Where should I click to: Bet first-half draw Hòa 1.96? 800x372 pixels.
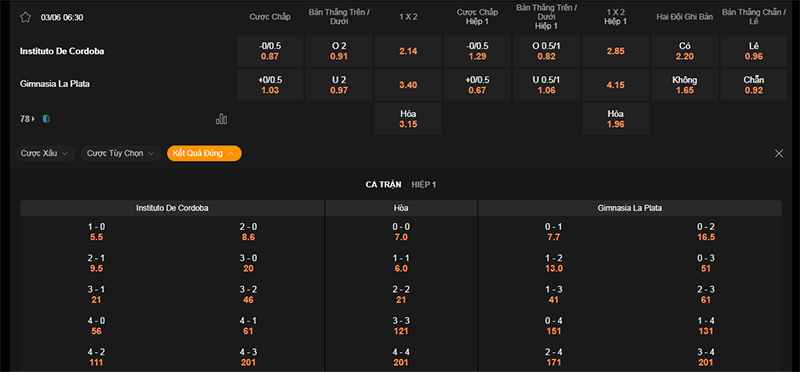coord(616,119)
